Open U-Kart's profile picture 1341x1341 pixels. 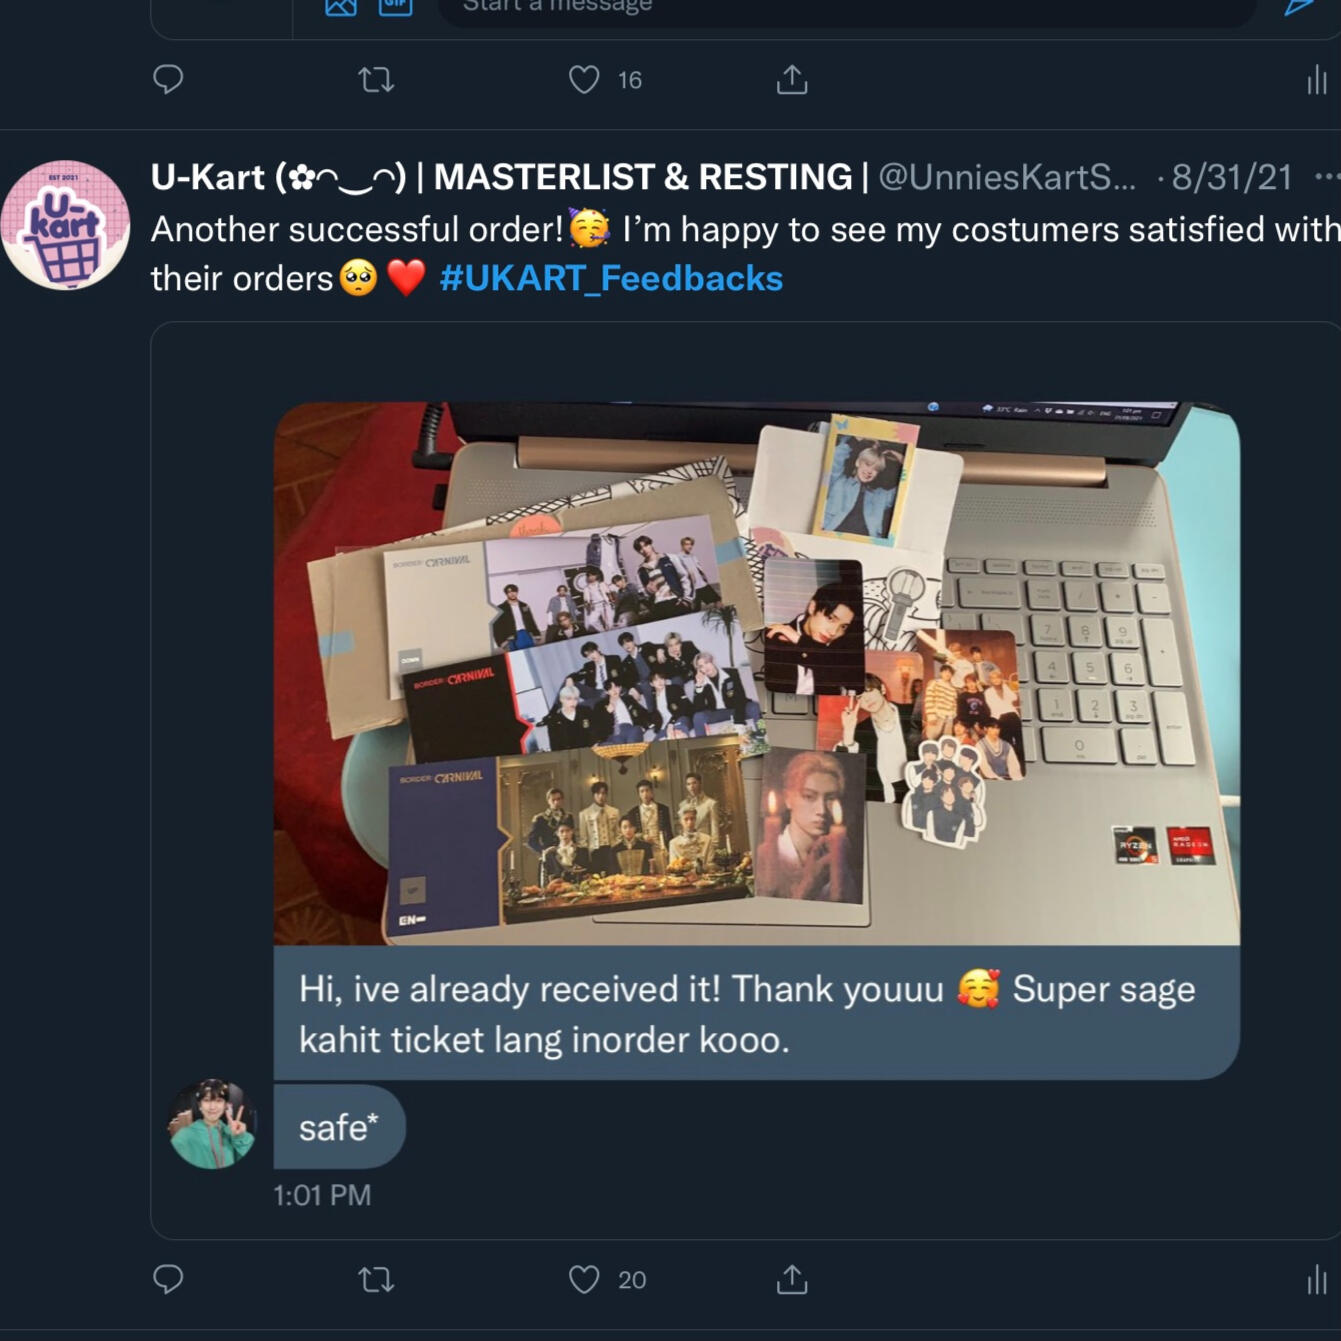(66, 225)
